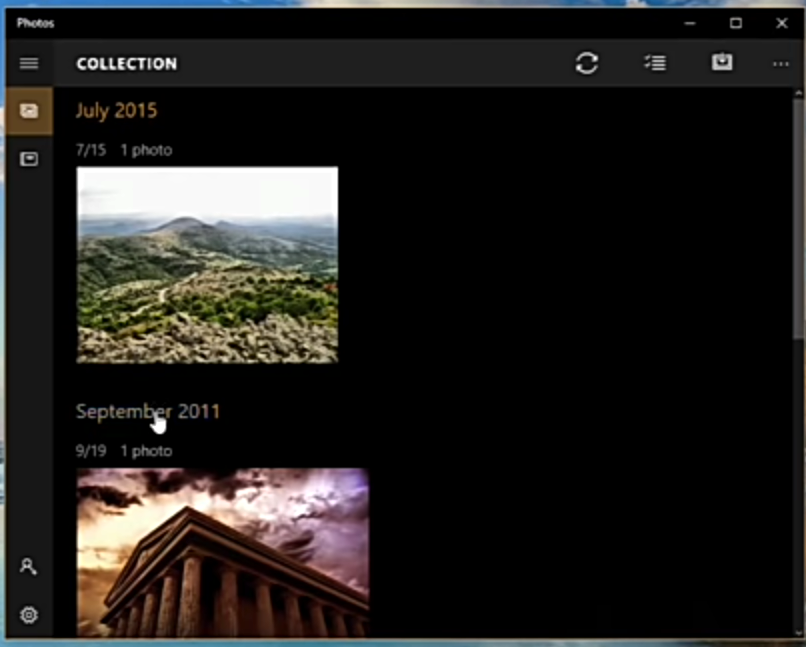Open the mountain landscape photo thumbnail
This screenshot has width=806, height=647.
pyautogui.click(x=207, y=265)
